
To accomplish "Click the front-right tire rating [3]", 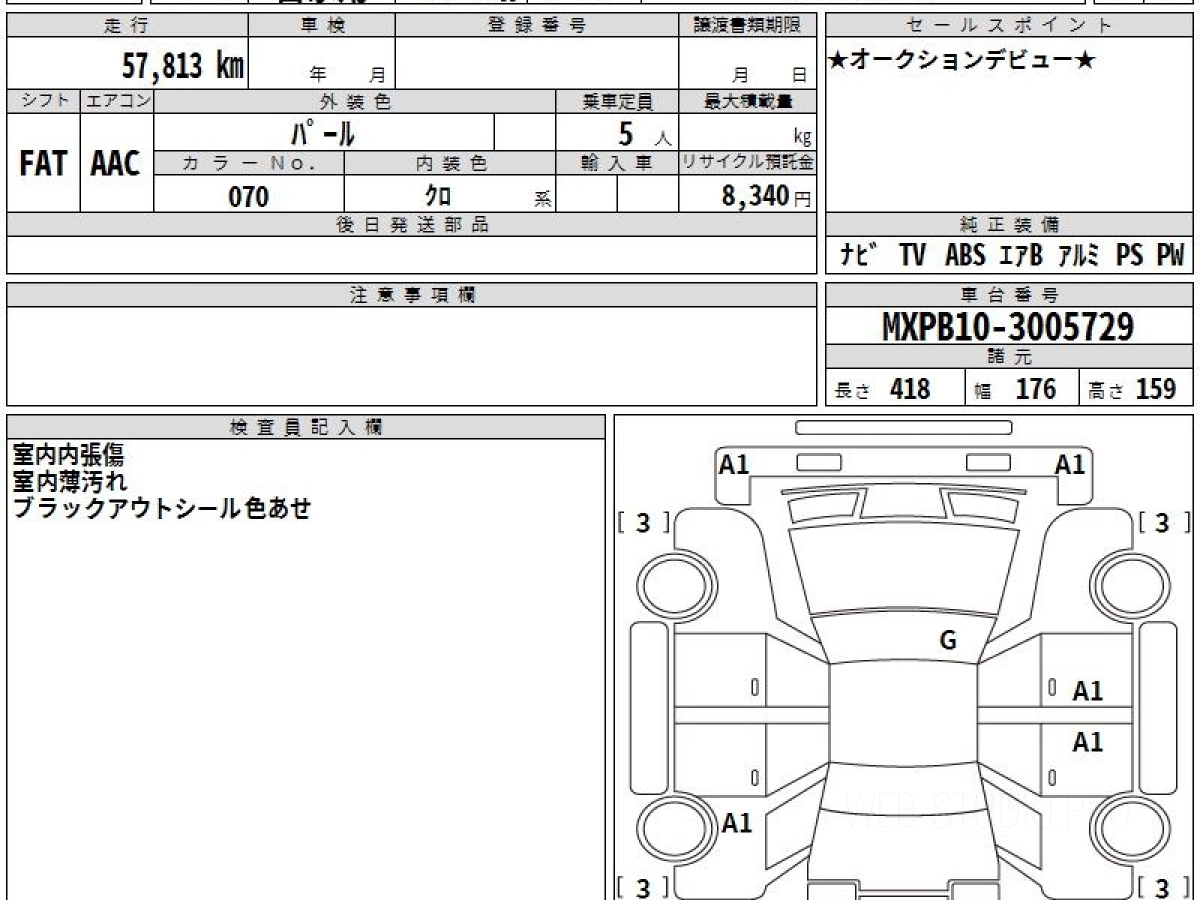I will [1163, 523].
